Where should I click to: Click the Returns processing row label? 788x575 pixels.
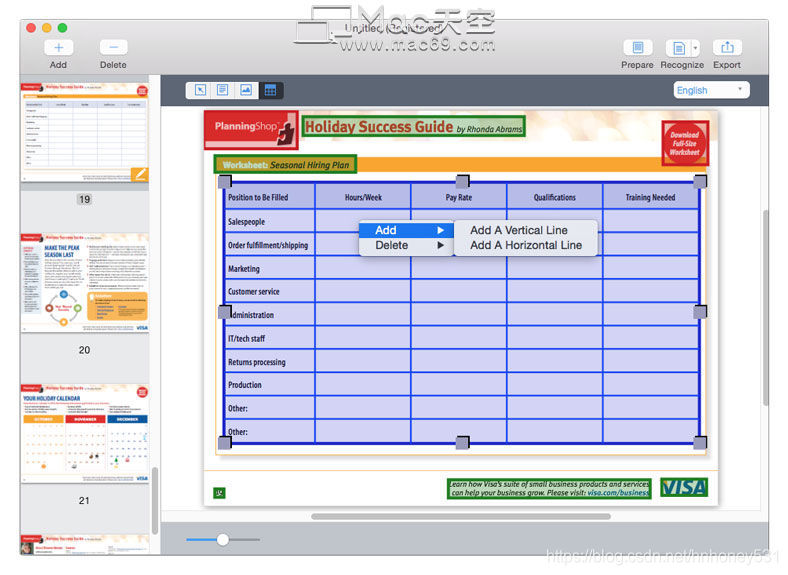tap(256, 362)
